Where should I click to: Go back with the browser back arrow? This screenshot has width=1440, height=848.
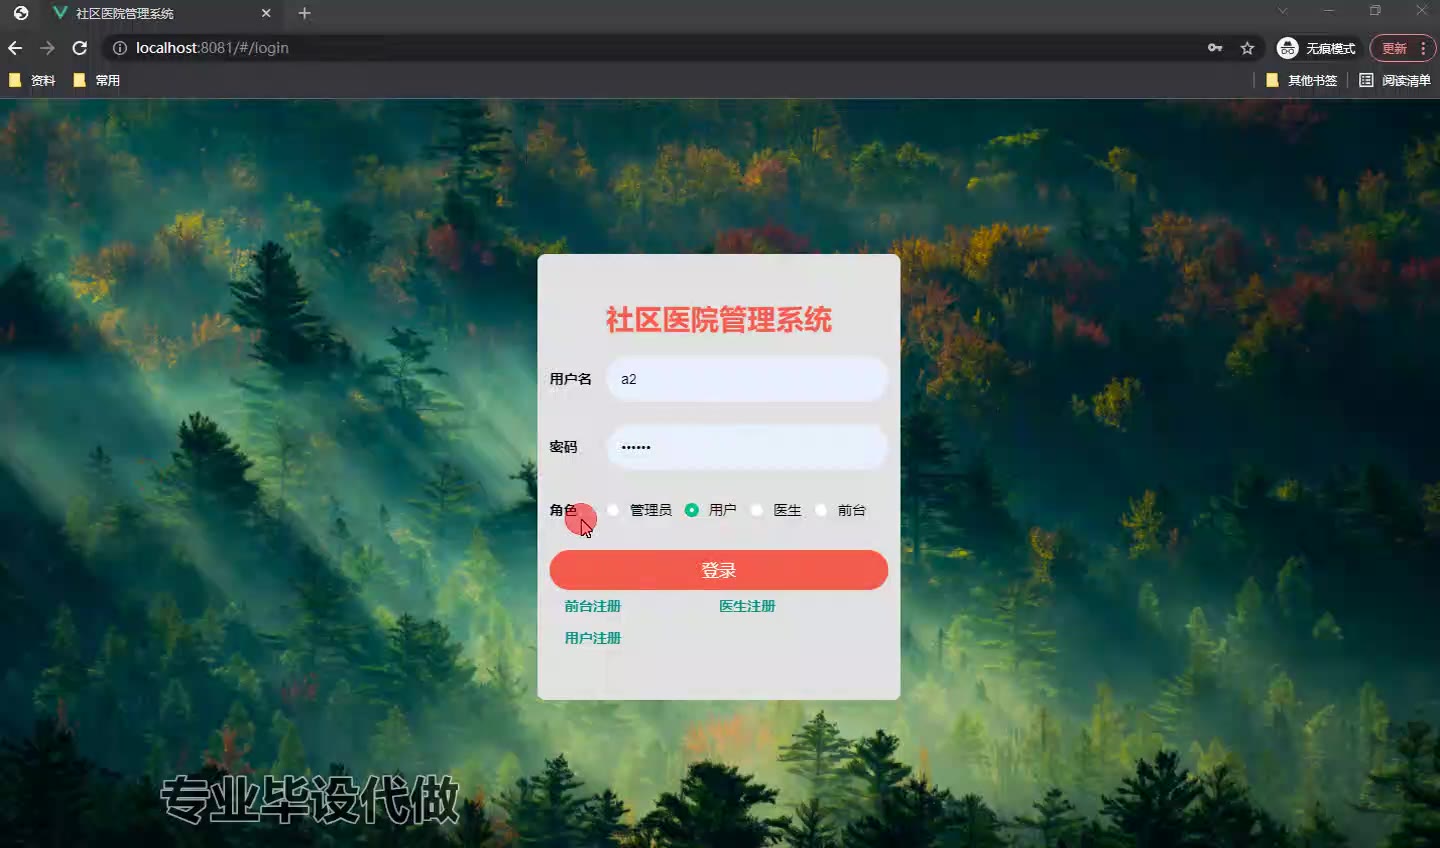(15, 48)
